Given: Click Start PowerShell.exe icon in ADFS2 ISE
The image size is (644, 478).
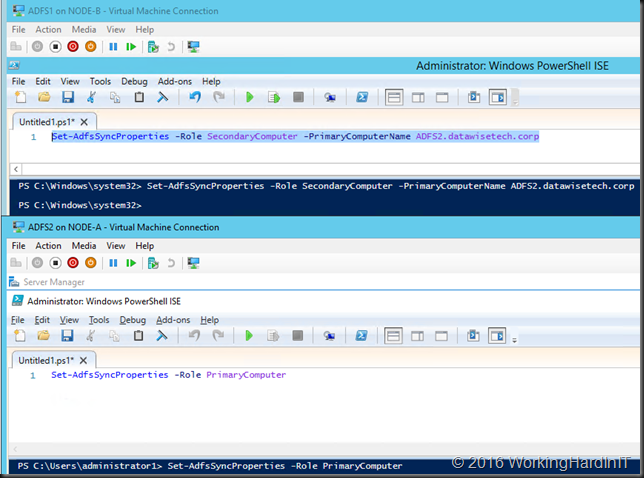Looking at the screenshot, I should [361, 336].
